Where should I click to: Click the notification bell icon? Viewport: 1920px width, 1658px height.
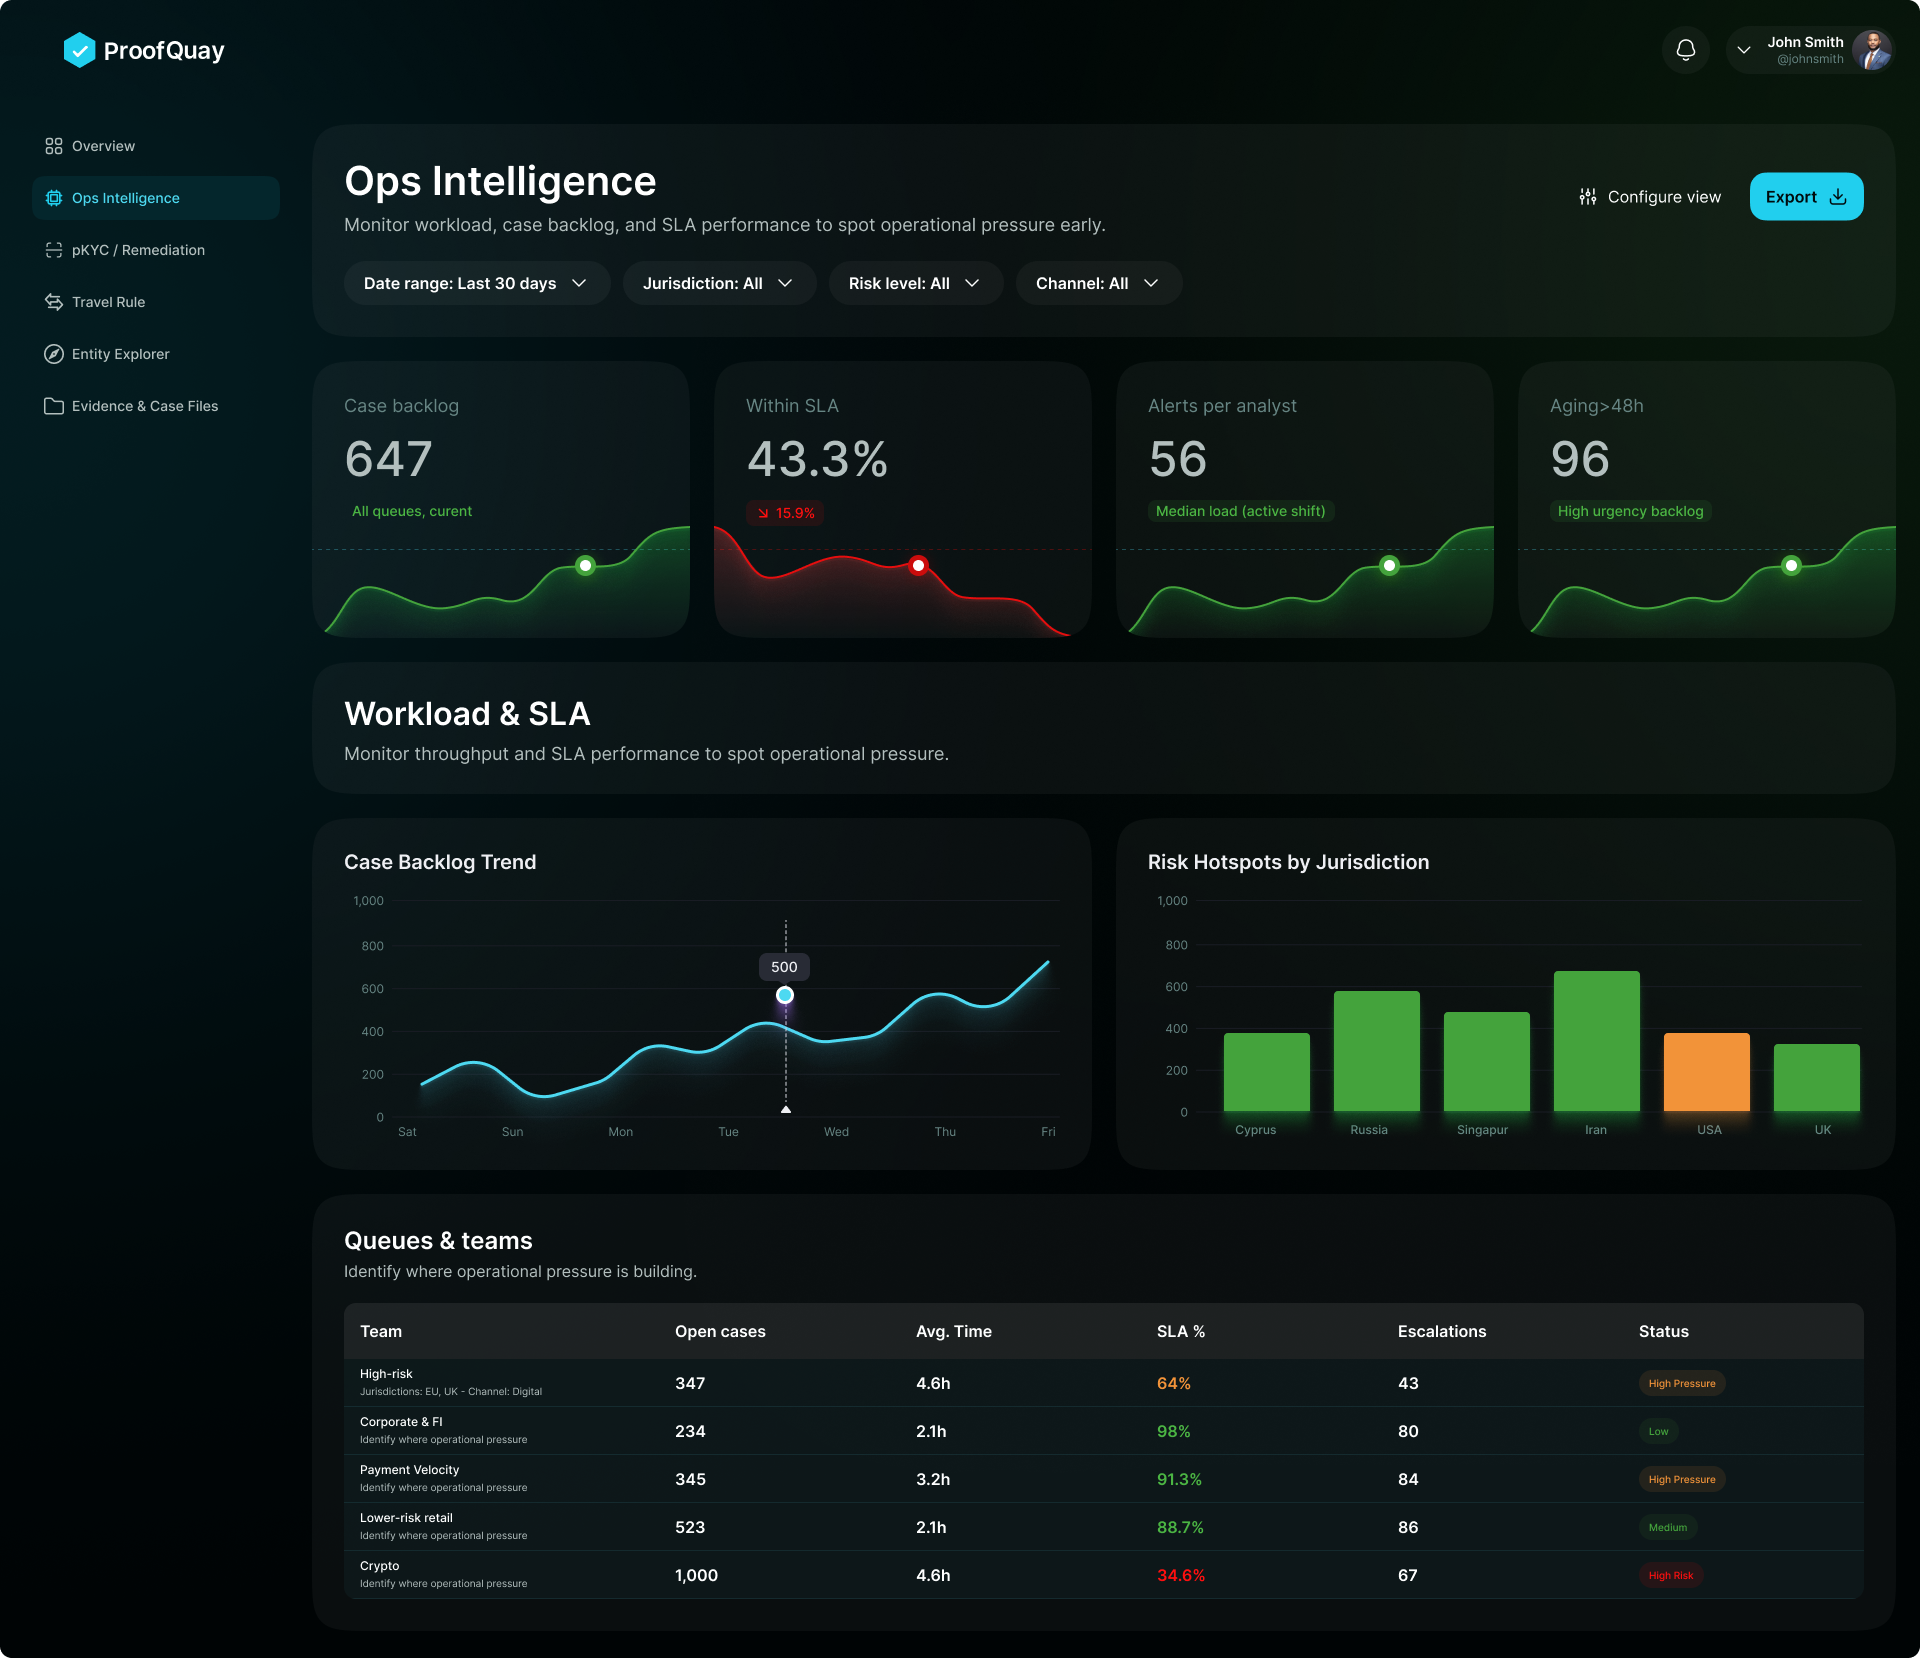click(x=1686, y=50)
